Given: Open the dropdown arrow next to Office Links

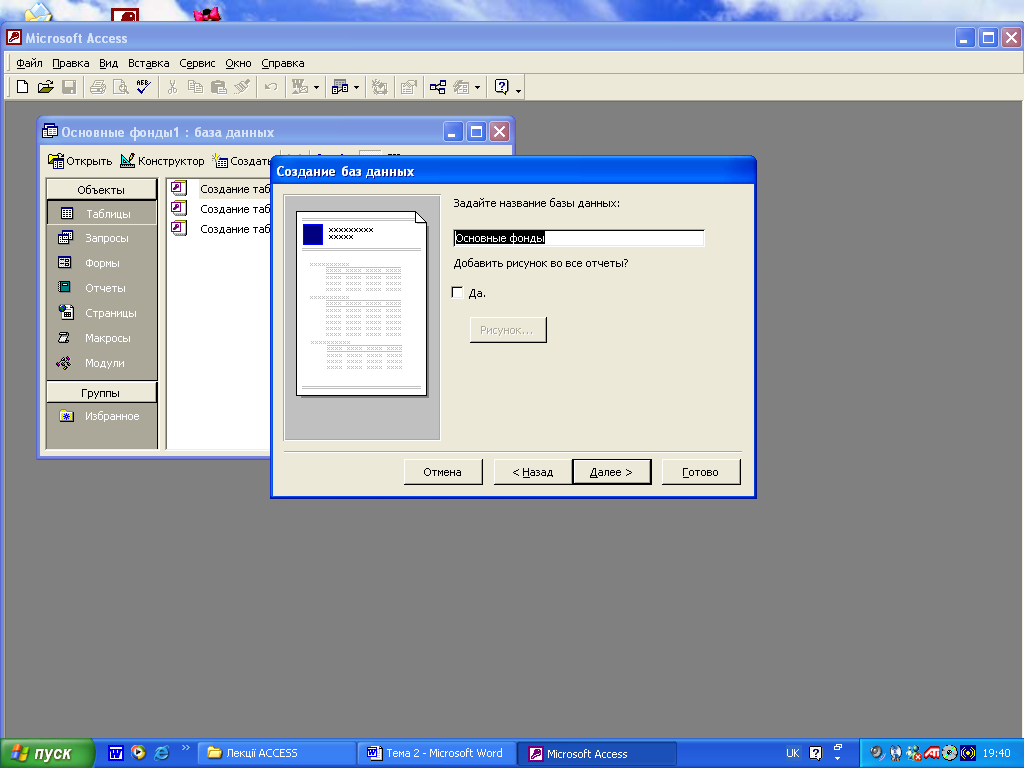Looking at the screenshot, I should tap(317, 88).
